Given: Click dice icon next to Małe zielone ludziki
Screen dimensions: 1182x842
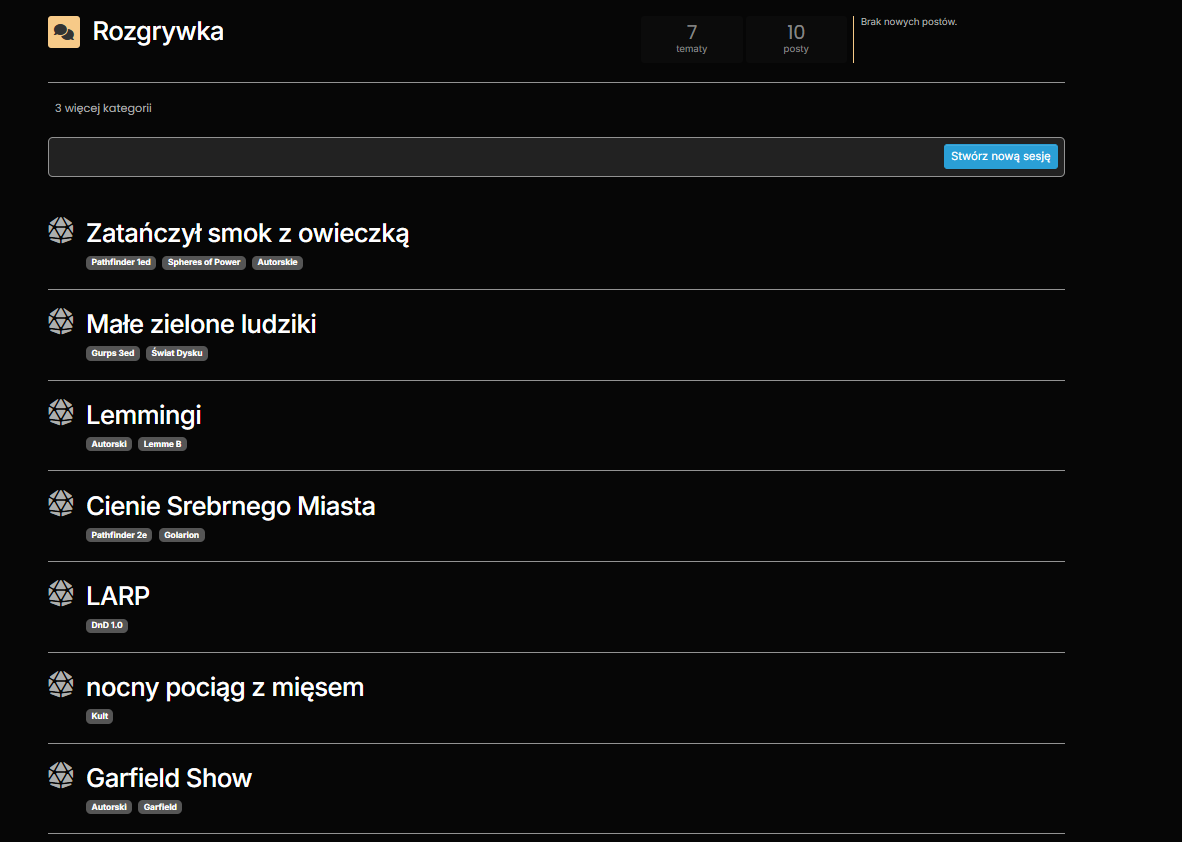Looking at the screenshot, I should click(61, 322).
